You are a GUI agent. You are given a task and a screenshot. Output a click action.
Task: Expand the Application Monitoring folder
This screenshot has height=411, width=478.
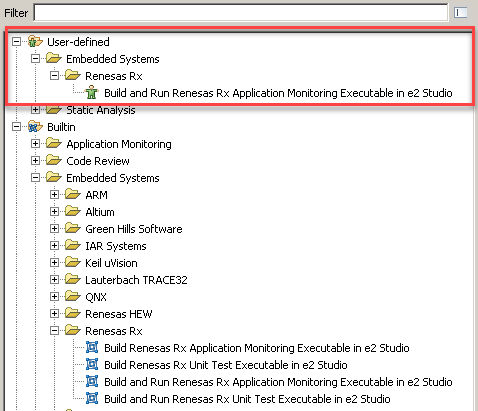[x=35, y=144]
